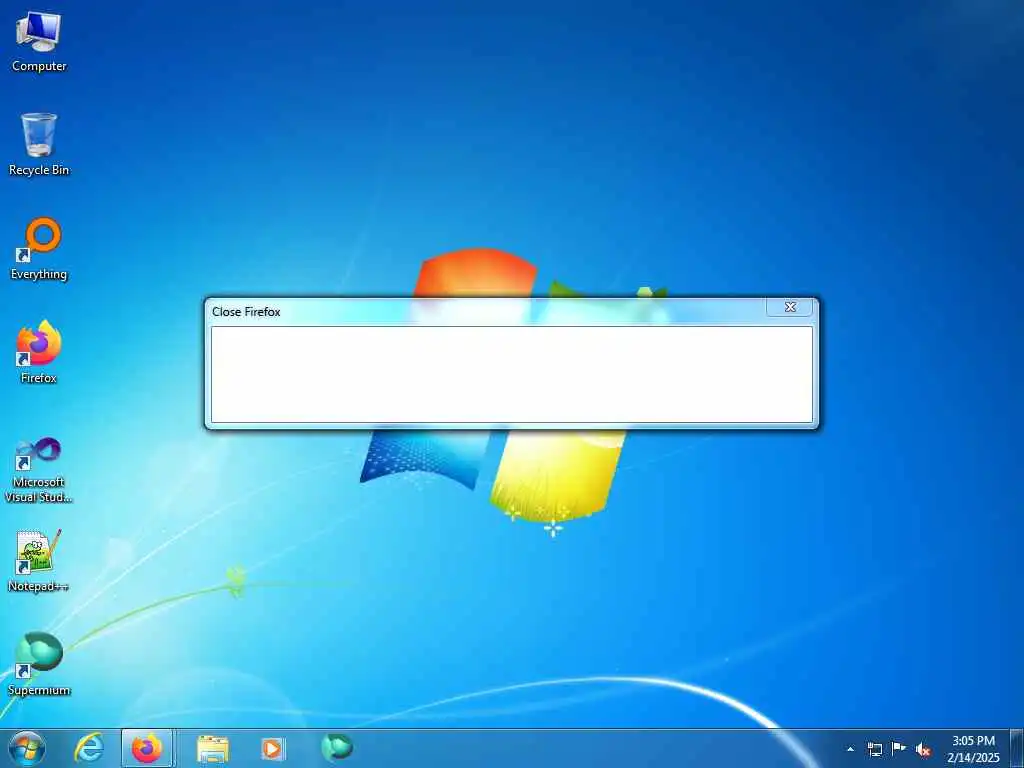Image resolution: width=1024 pixels, height=768 pixels.
Task: Open Windows Explorer from the taskbar
Action: click(213, 748)
